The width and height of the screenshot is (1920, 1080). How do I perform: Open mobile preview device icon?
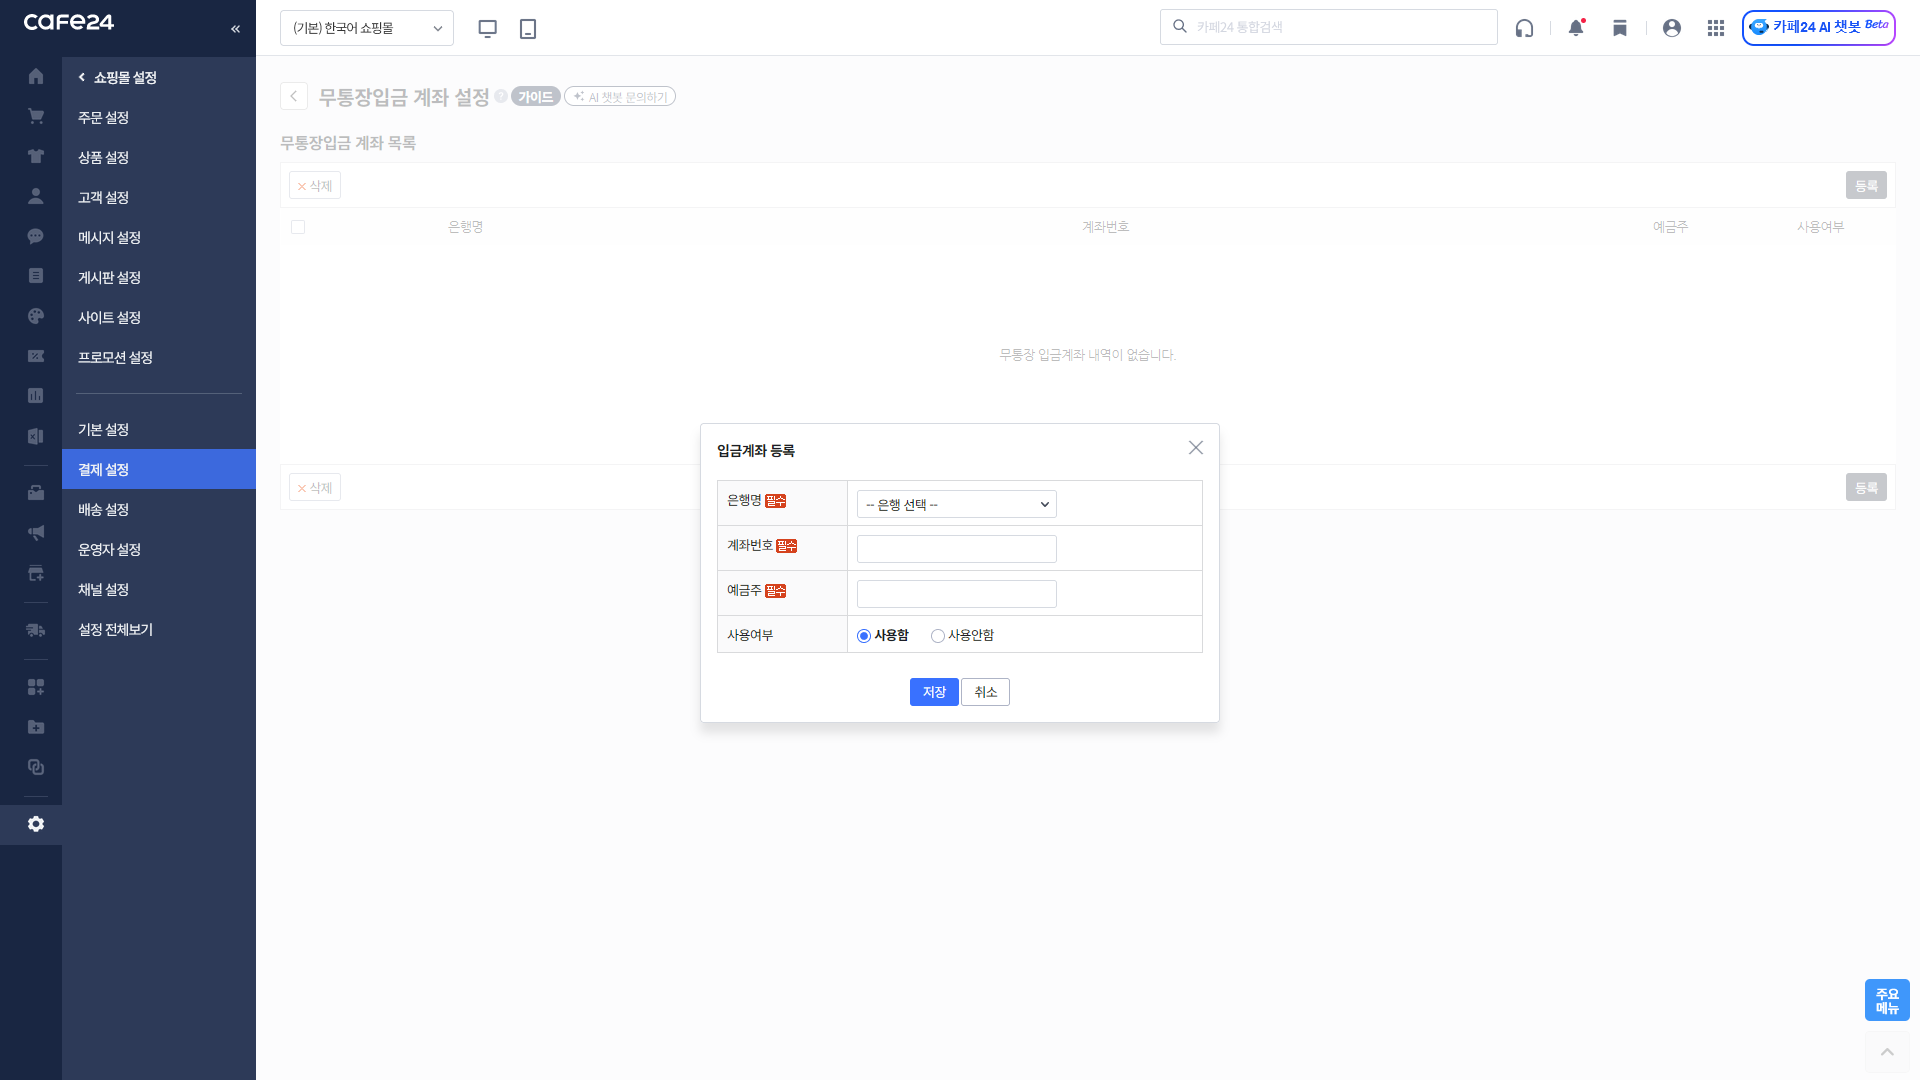pyautogui.click(x=528, y=28)
